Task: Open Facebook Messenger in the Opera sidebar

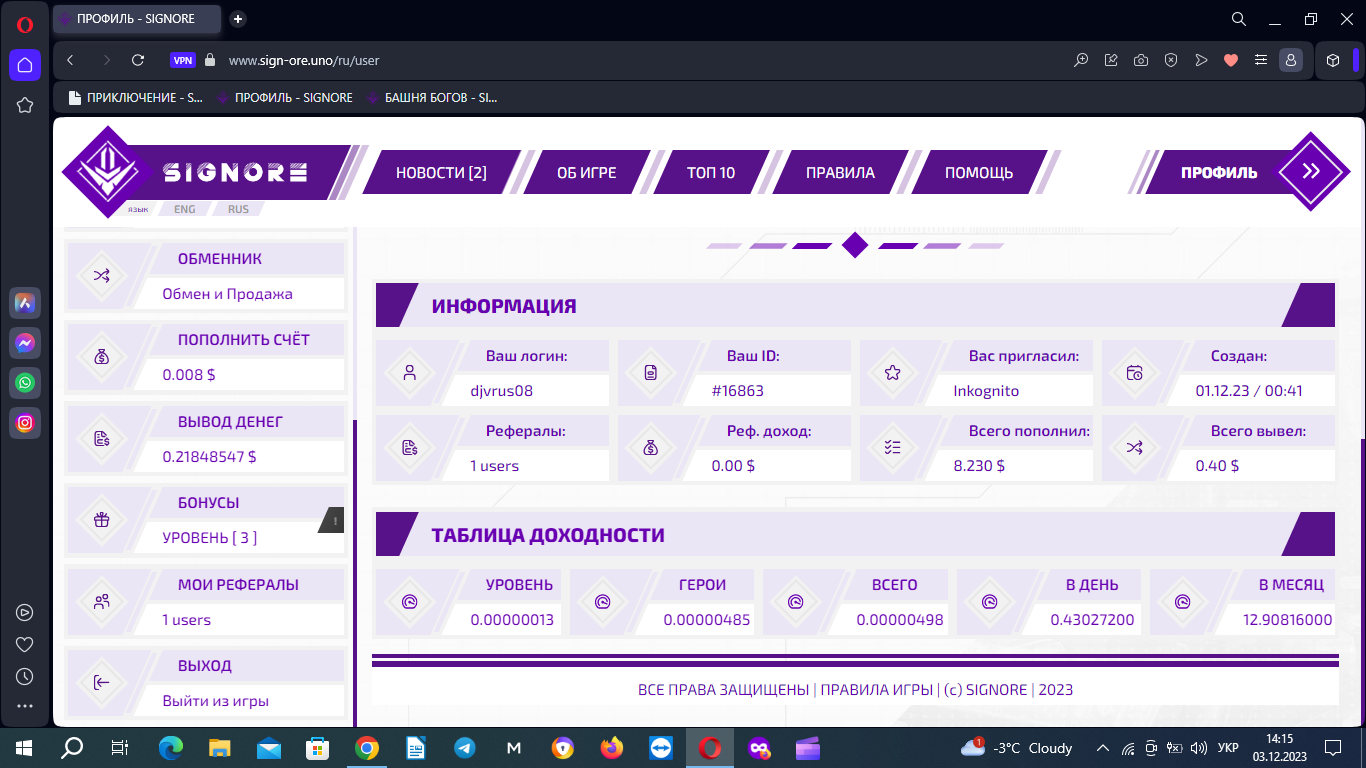Action: coord(25,342)
